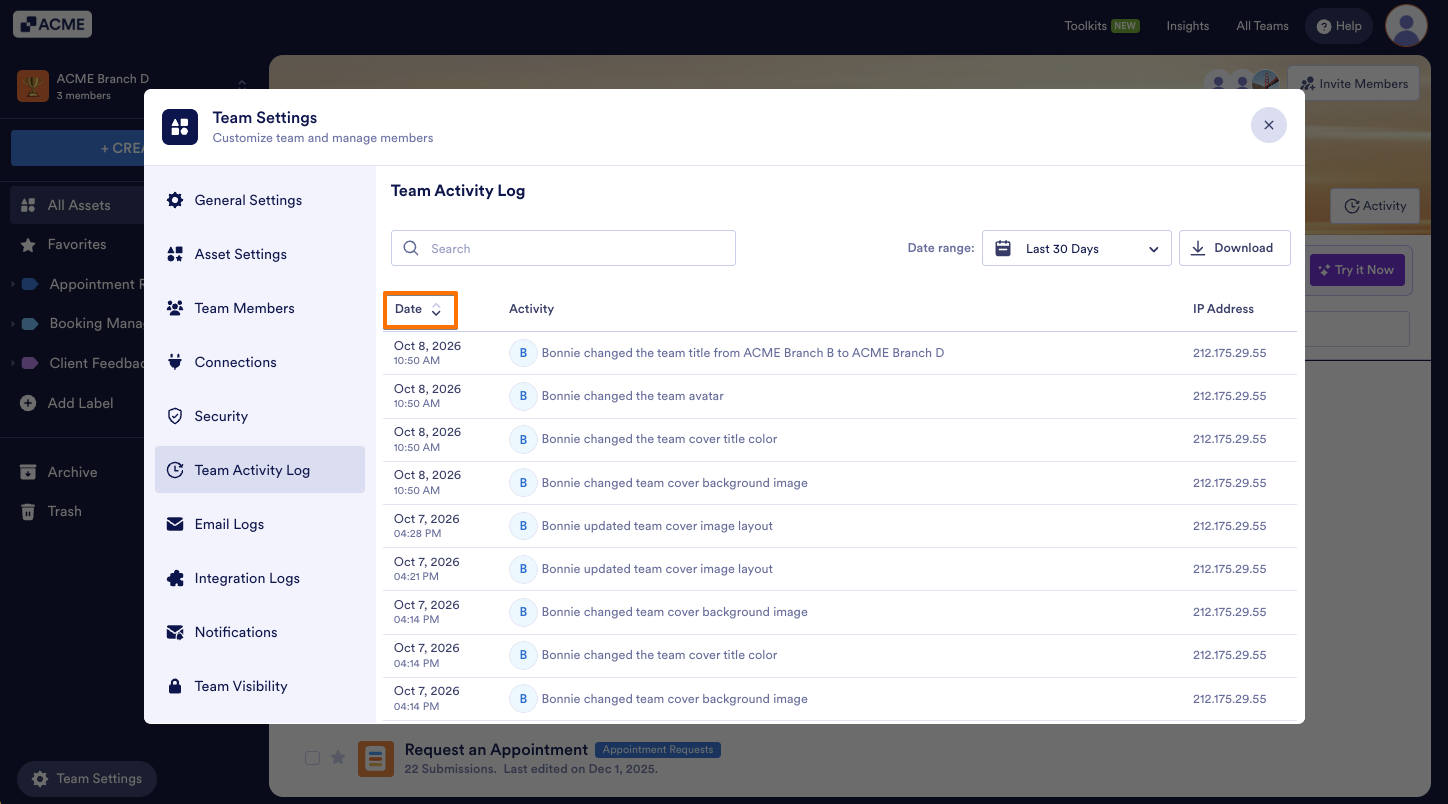Click the calendar icon in date range
The width and height of the screenshot is (1448, 804).
[x=1003, y=248]
